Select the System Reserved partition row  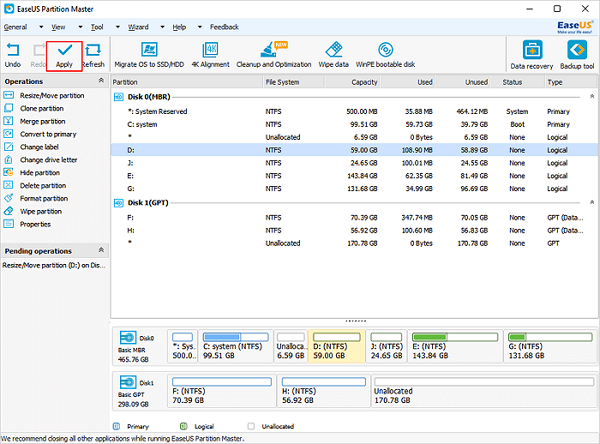(354, 111)
